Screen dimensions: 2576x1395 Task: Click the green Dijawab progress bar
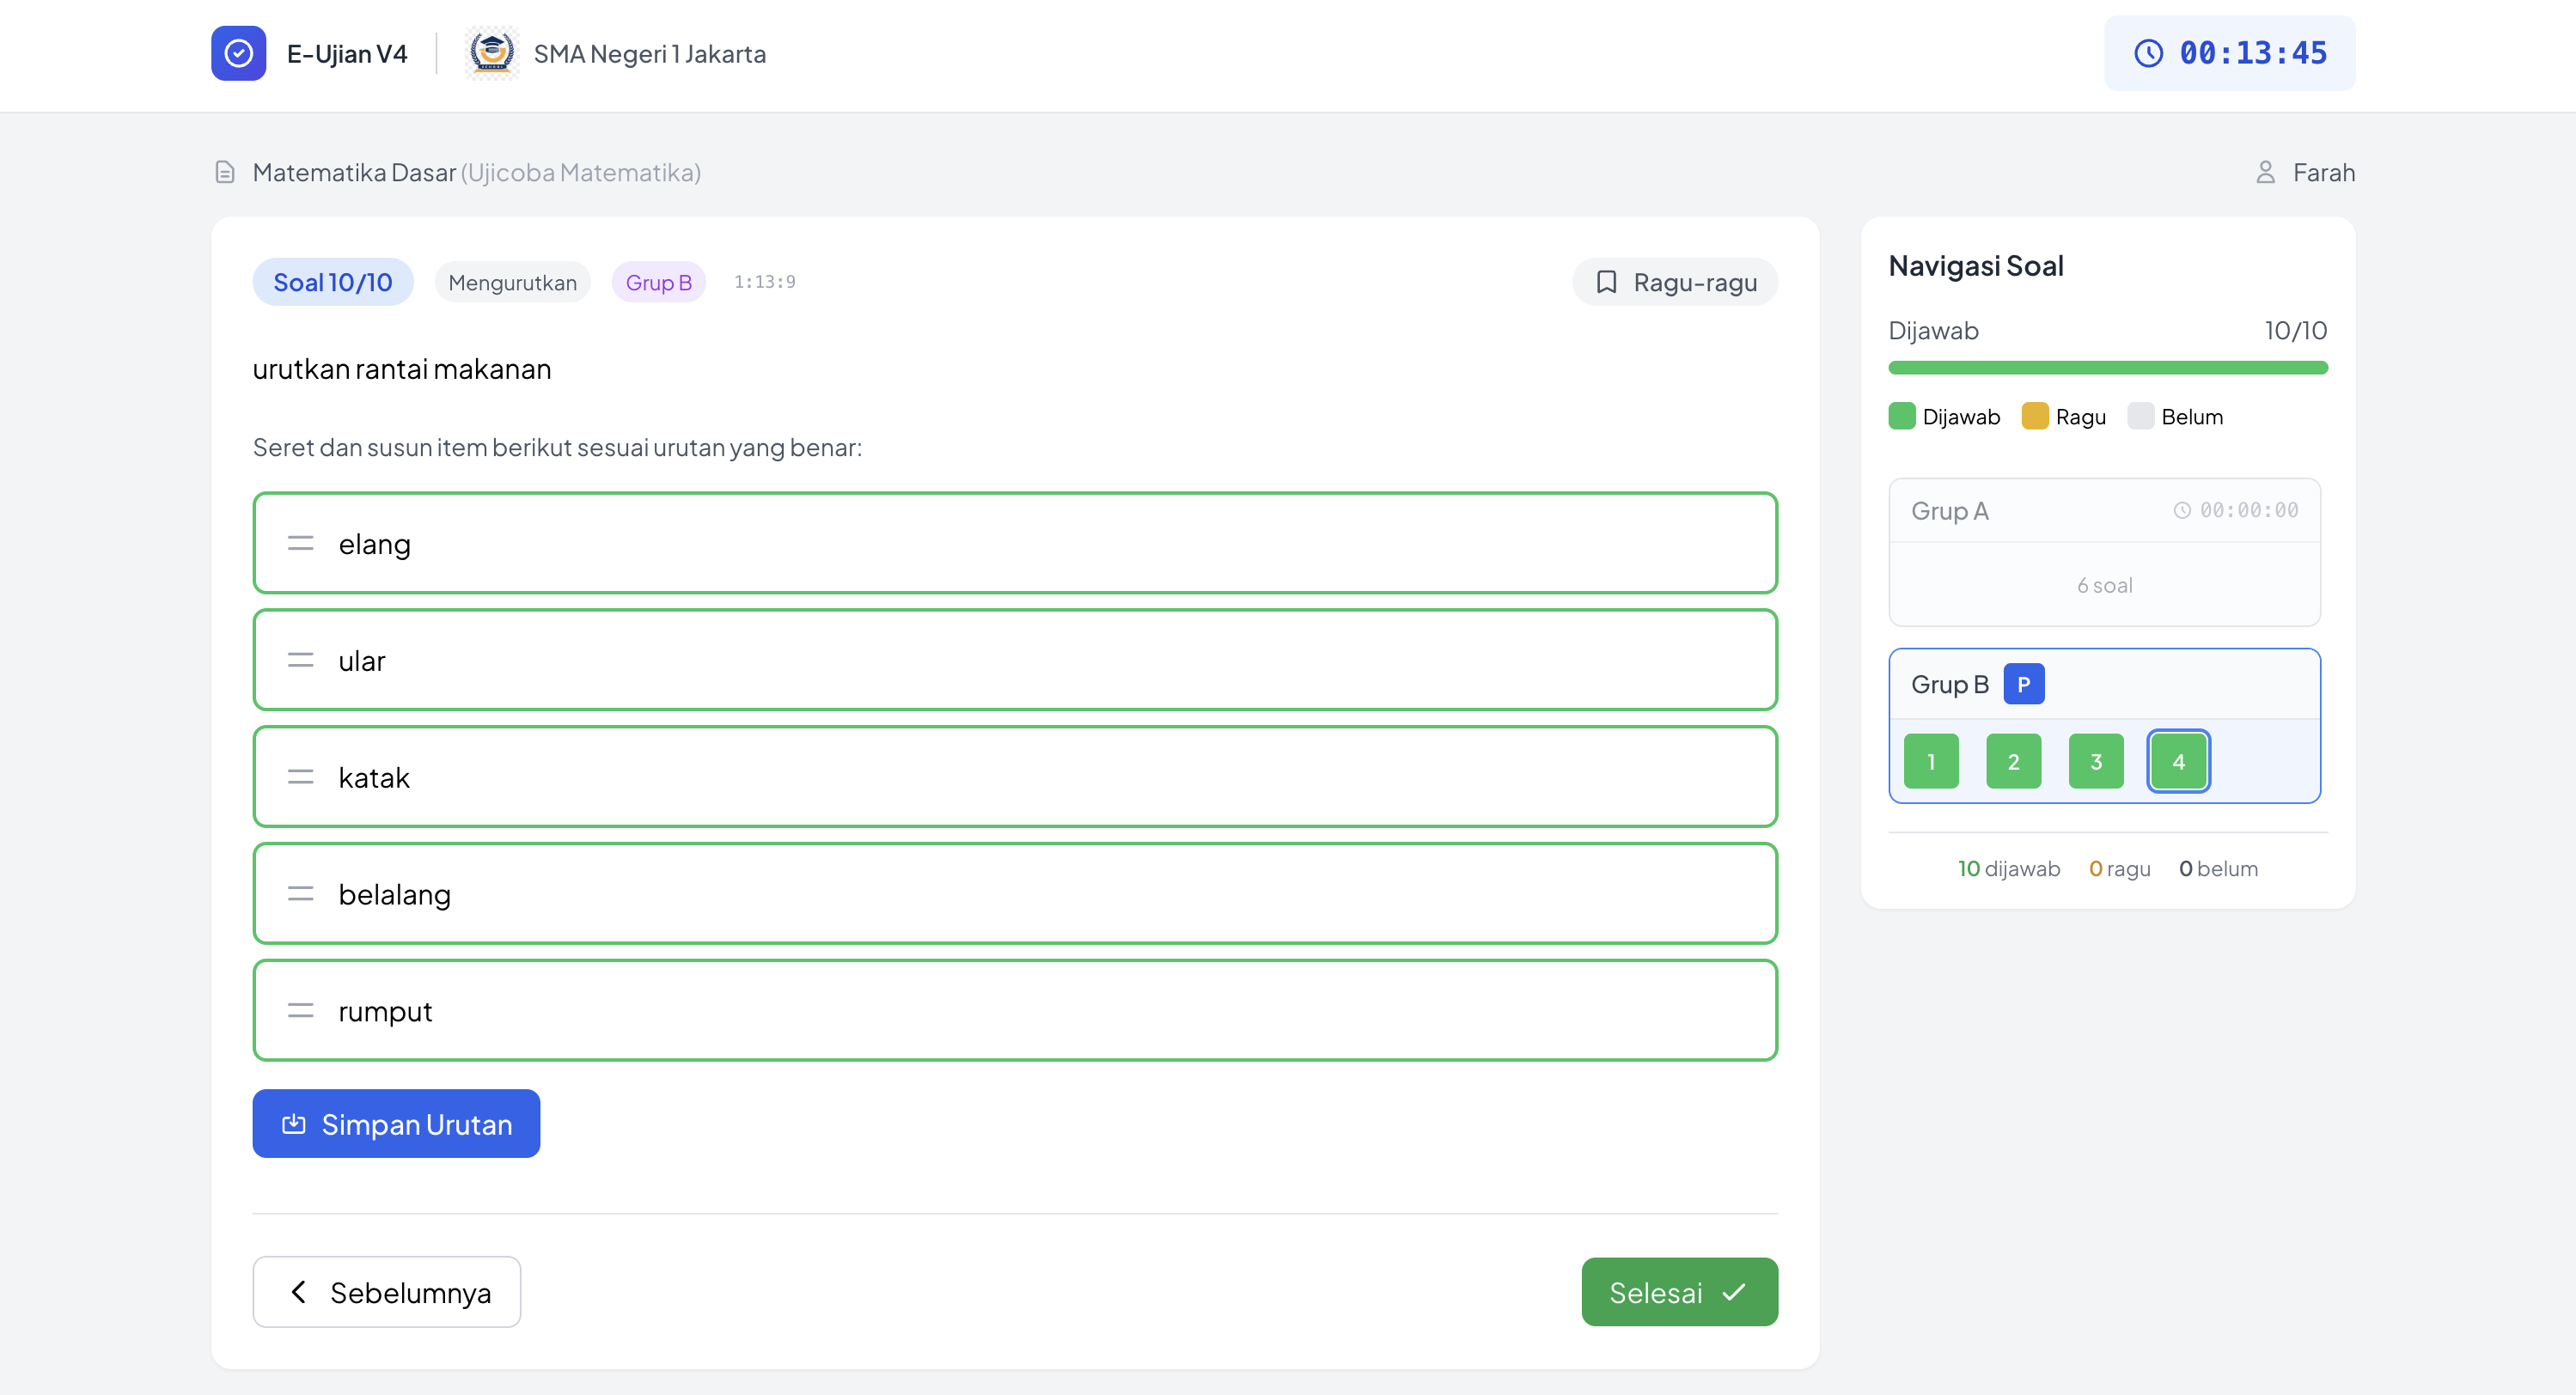(x=2108, y=368)
